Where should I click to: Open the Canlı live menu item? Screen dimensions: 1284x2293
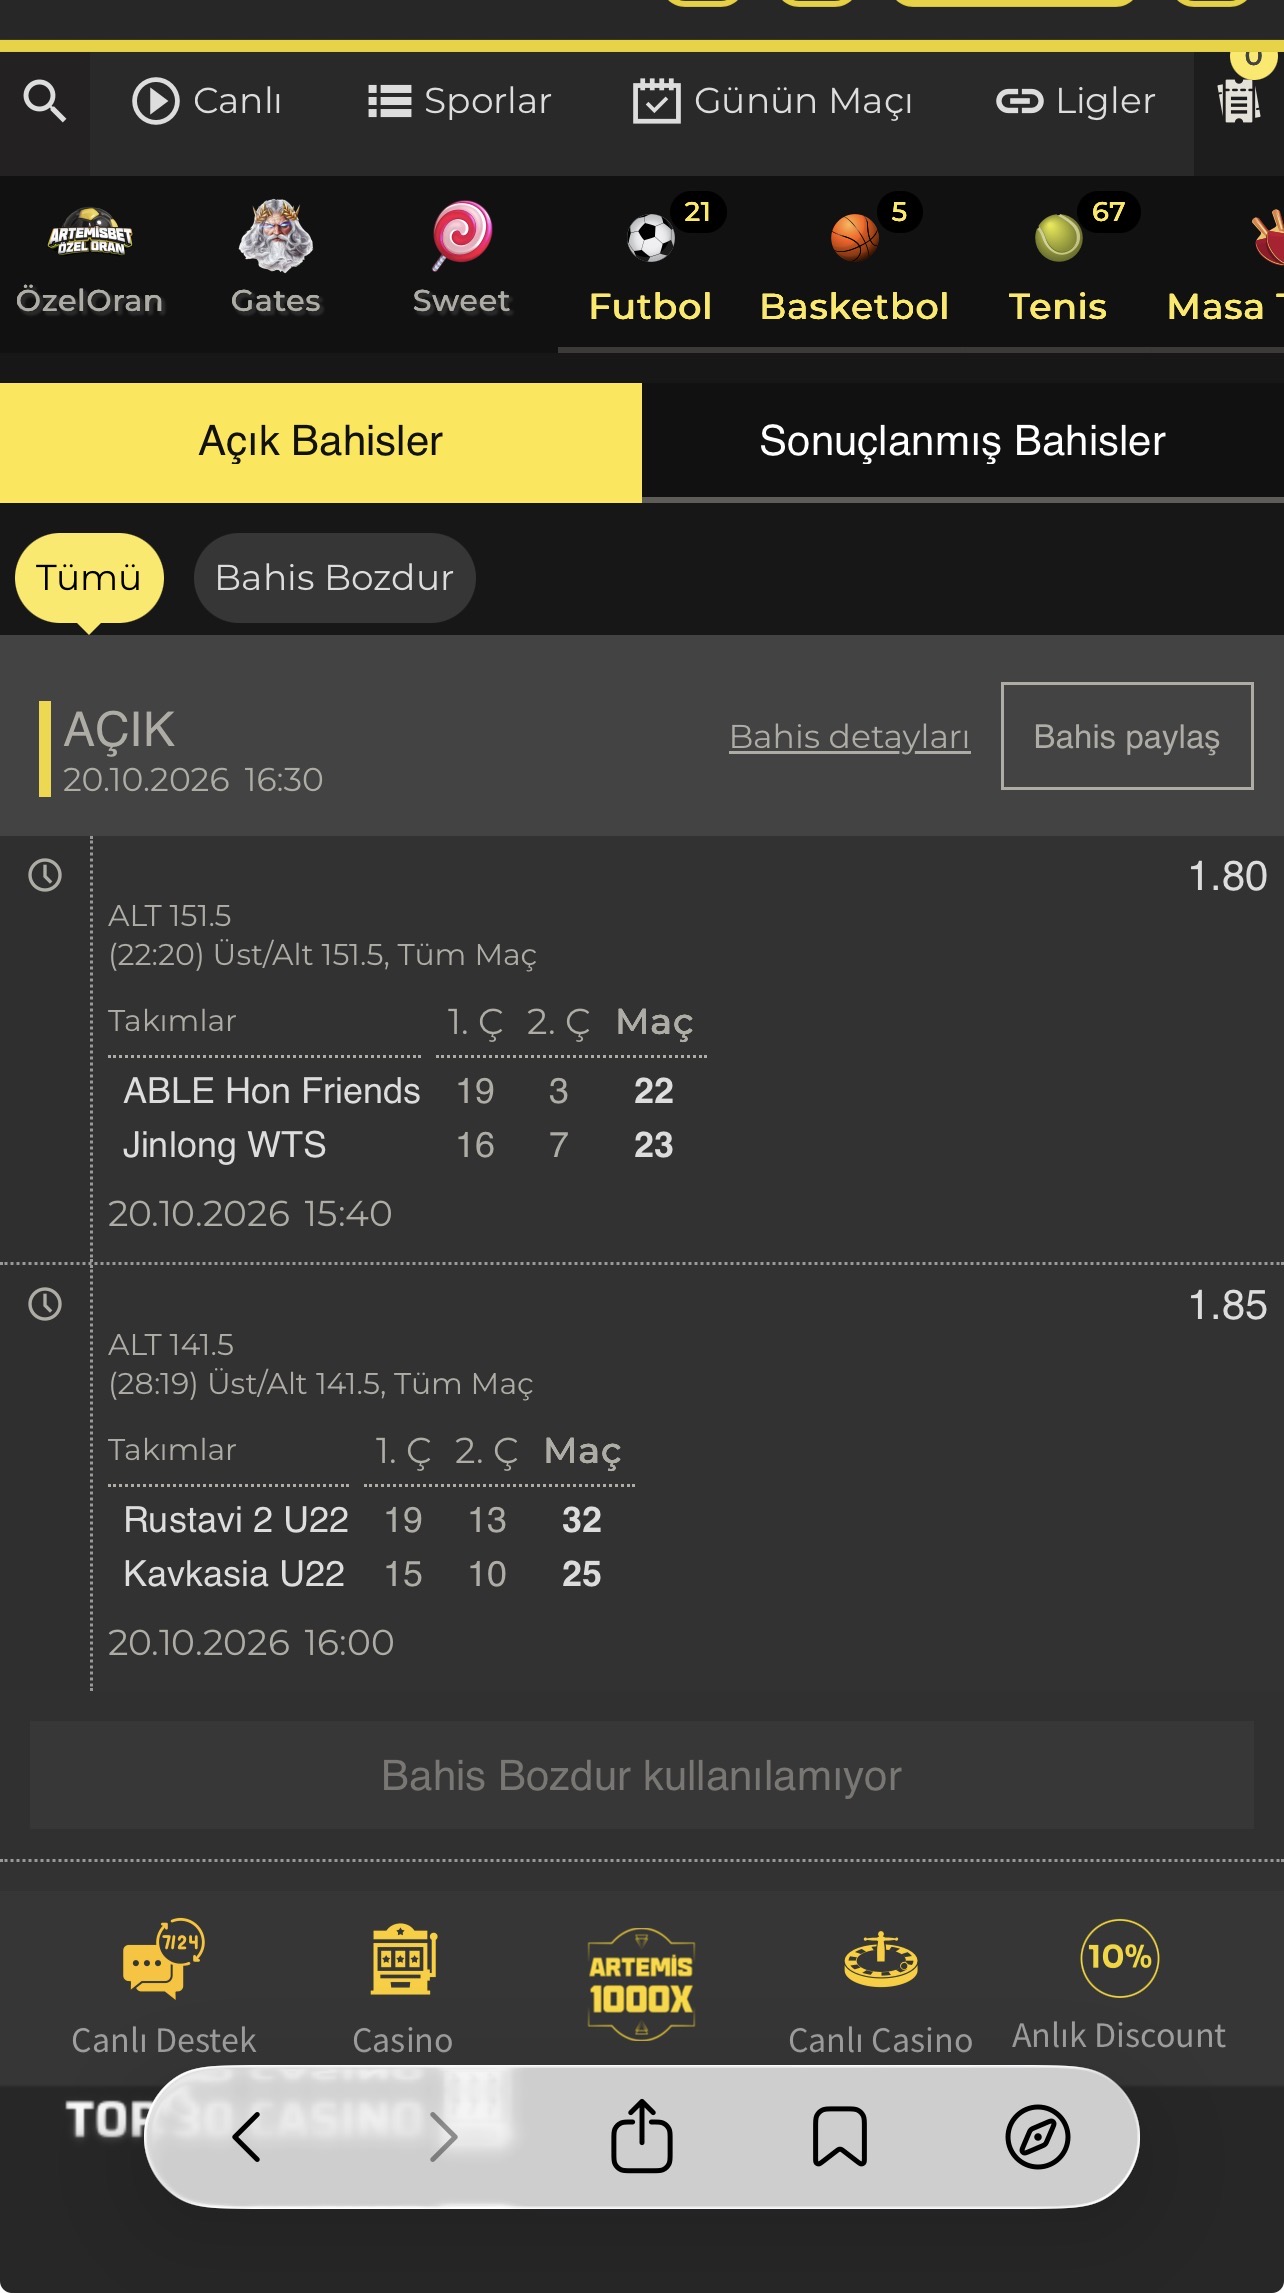[207, 101]
